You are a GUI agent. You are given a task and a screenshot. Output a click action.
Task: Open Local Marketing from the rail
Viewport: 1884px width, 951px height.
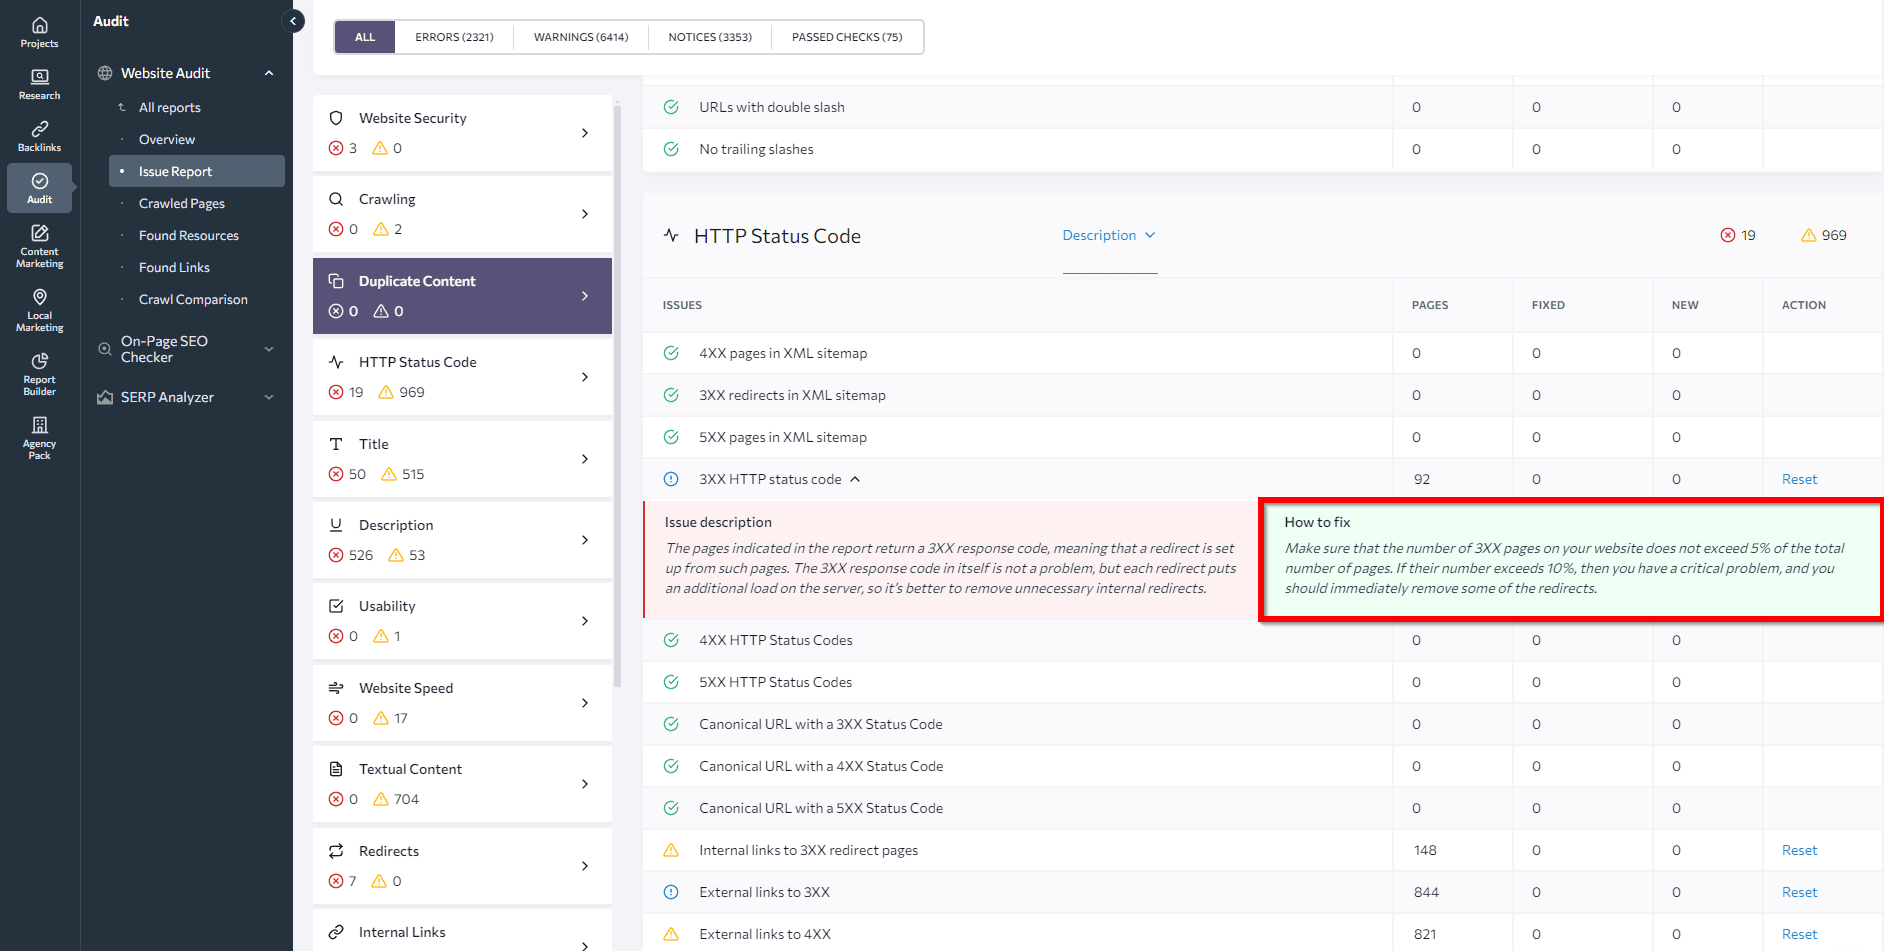click(39, 308)
